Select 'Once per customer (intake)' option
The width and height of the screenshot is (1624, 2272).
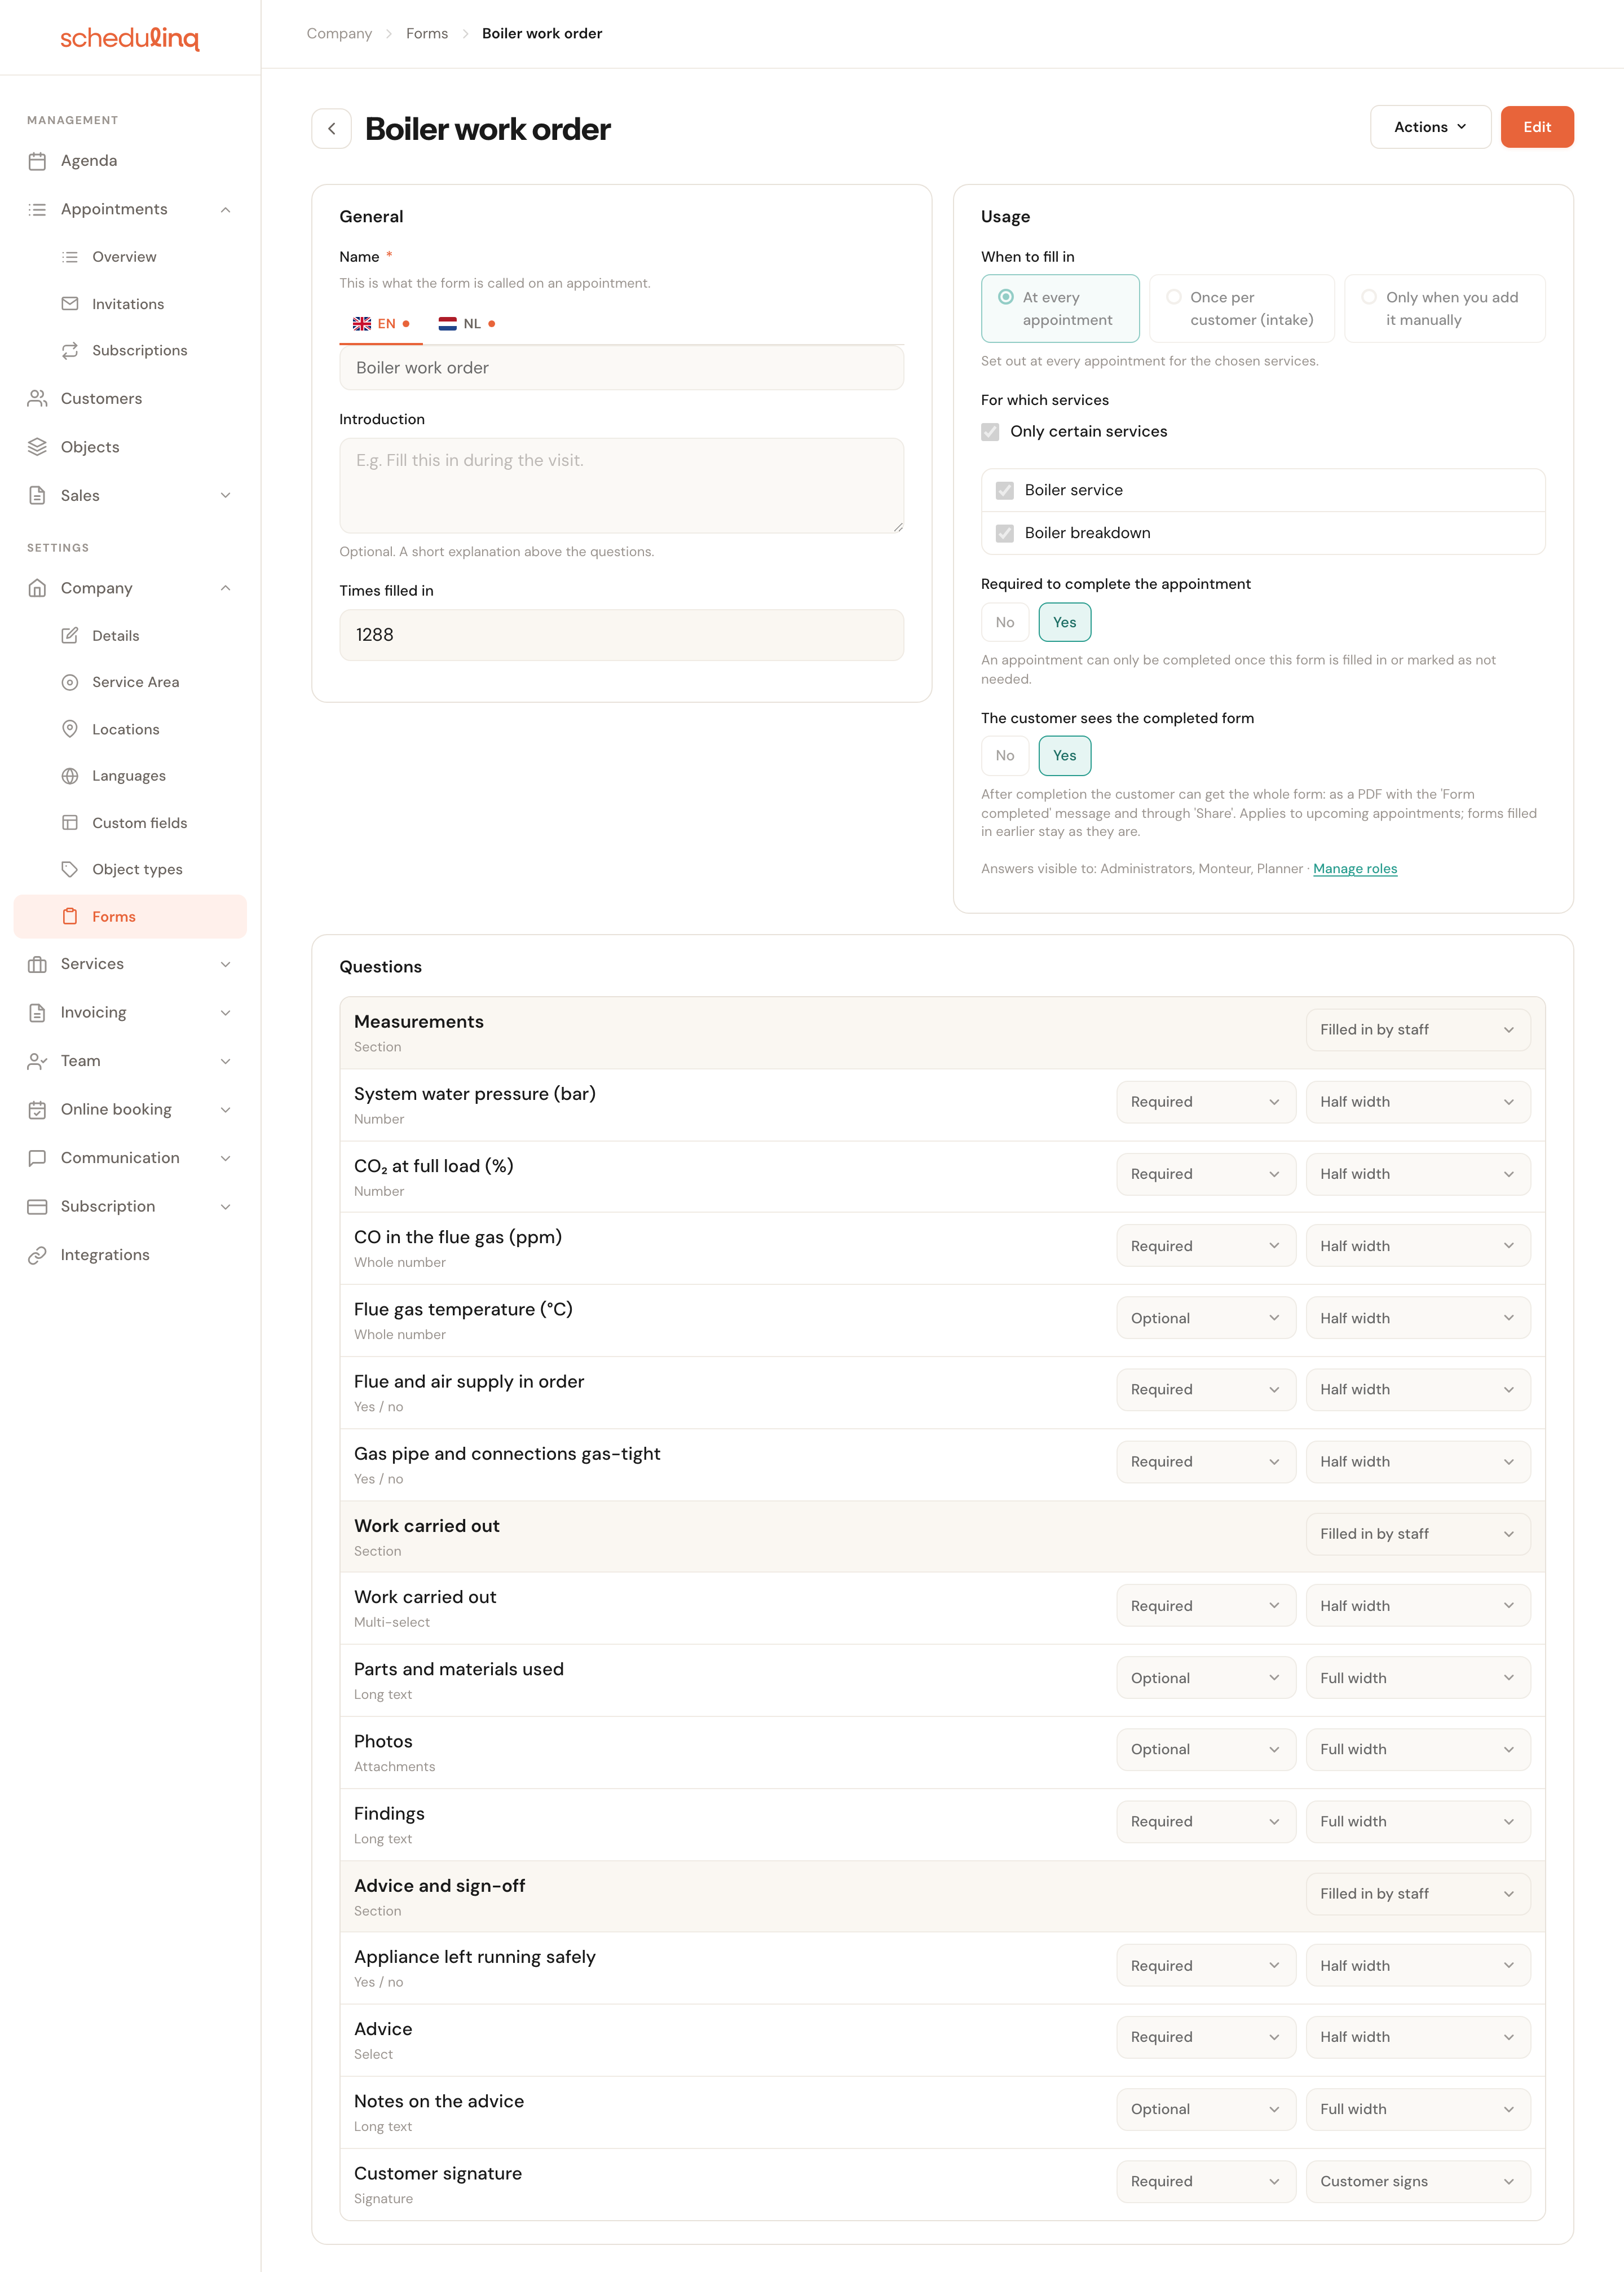pyautogui.click(x=1242, y=309)
